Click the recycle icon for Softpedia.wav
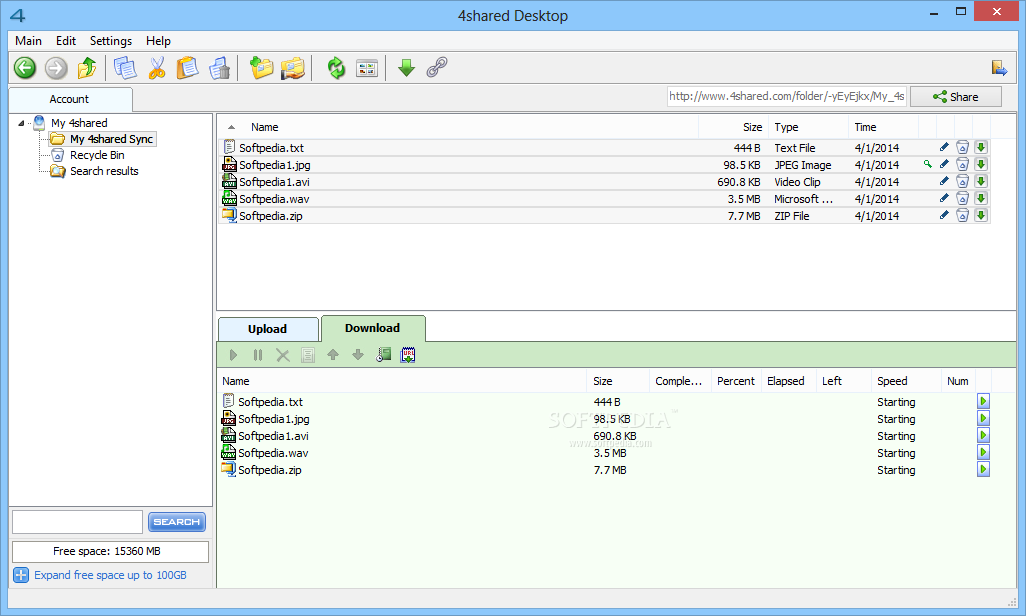The width and height of the screenshot is (1026, 616). pos(962,198)
